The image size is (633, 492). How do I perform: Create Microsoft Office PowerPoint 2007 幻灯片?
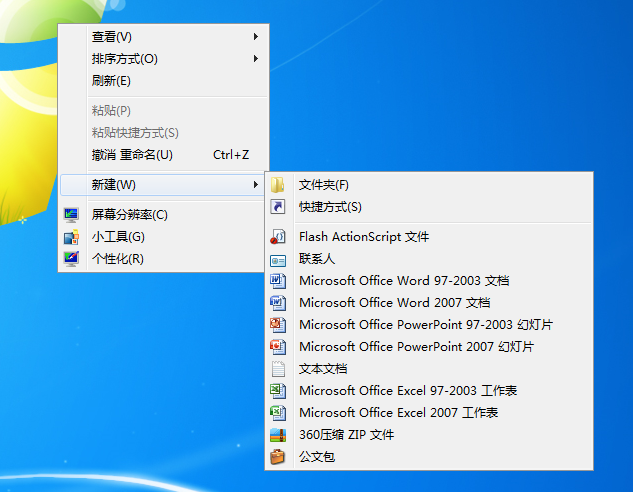(x=429, y=347)
